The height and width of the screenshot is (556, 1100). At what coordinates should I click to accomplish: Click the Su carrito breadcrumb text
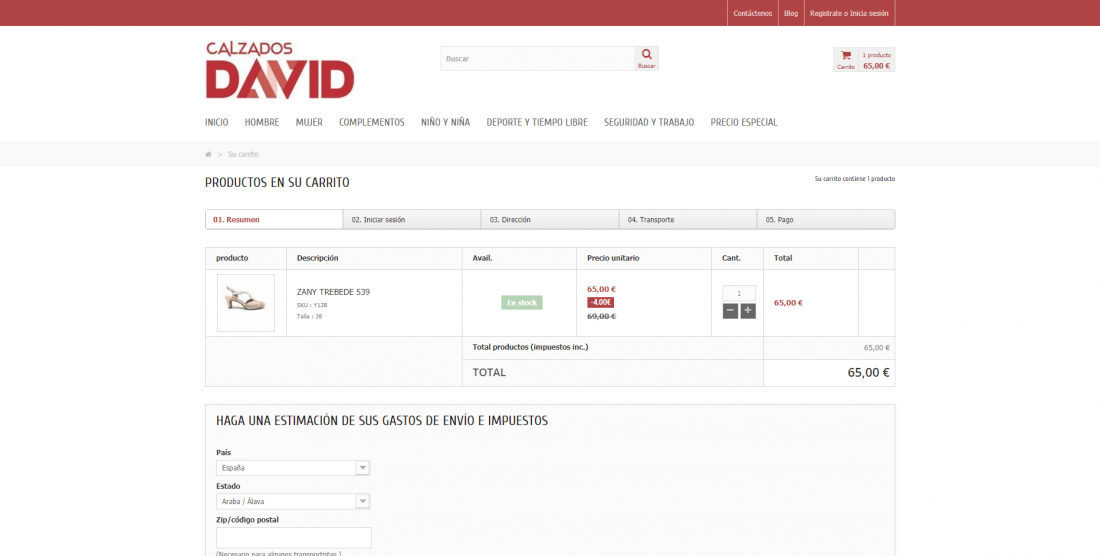(x=243, y=154)
